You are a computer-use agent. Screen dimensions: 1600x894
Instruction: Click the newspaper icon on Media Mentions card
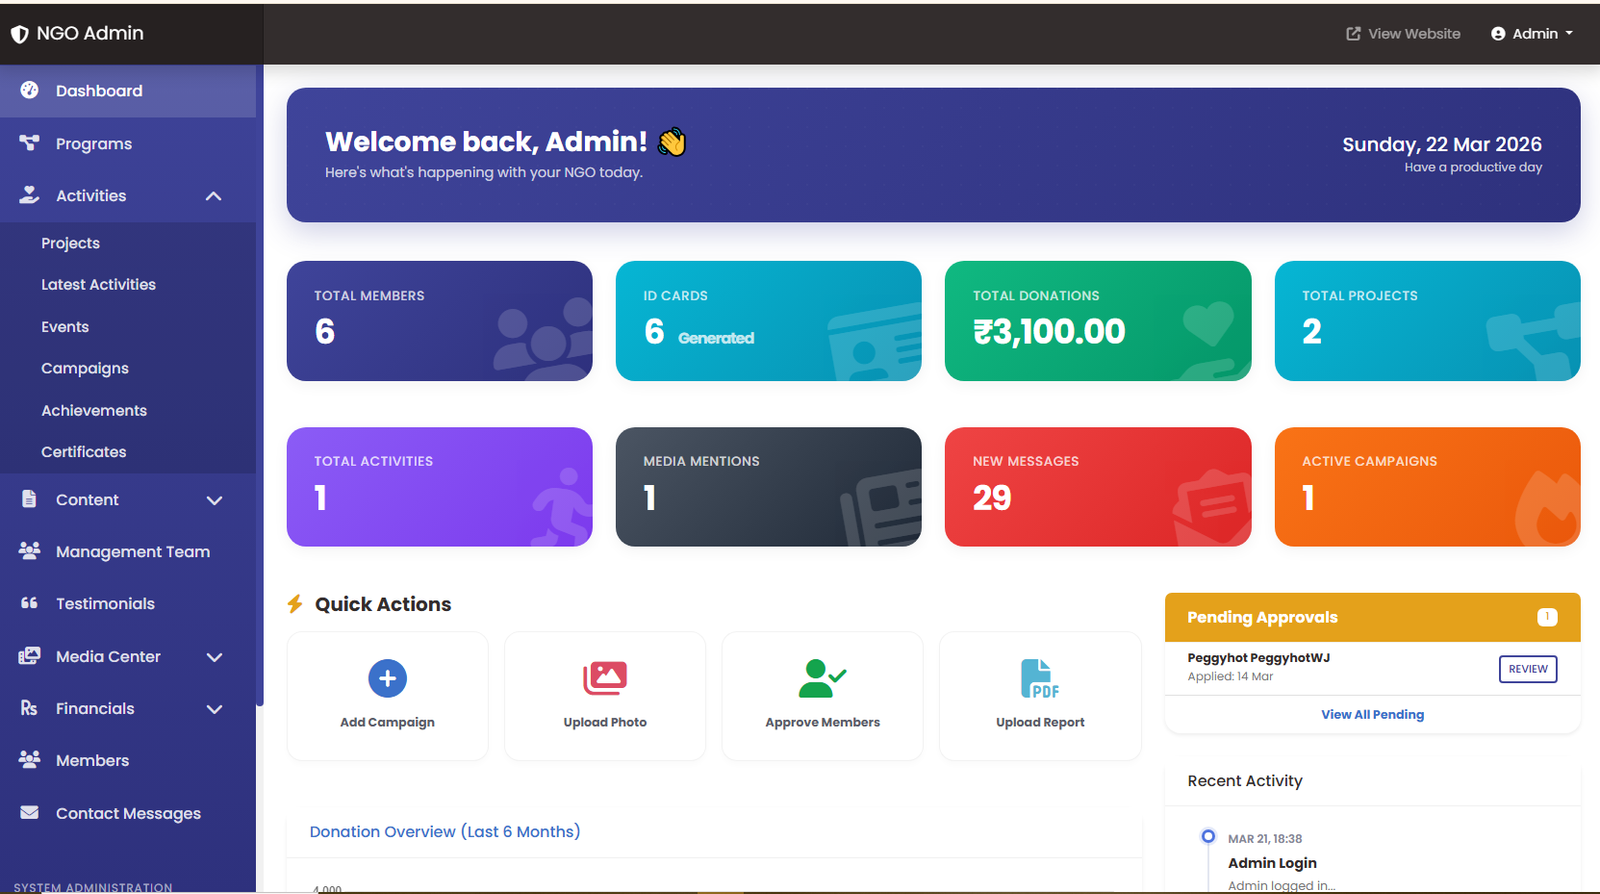click(x=882, y=508)
